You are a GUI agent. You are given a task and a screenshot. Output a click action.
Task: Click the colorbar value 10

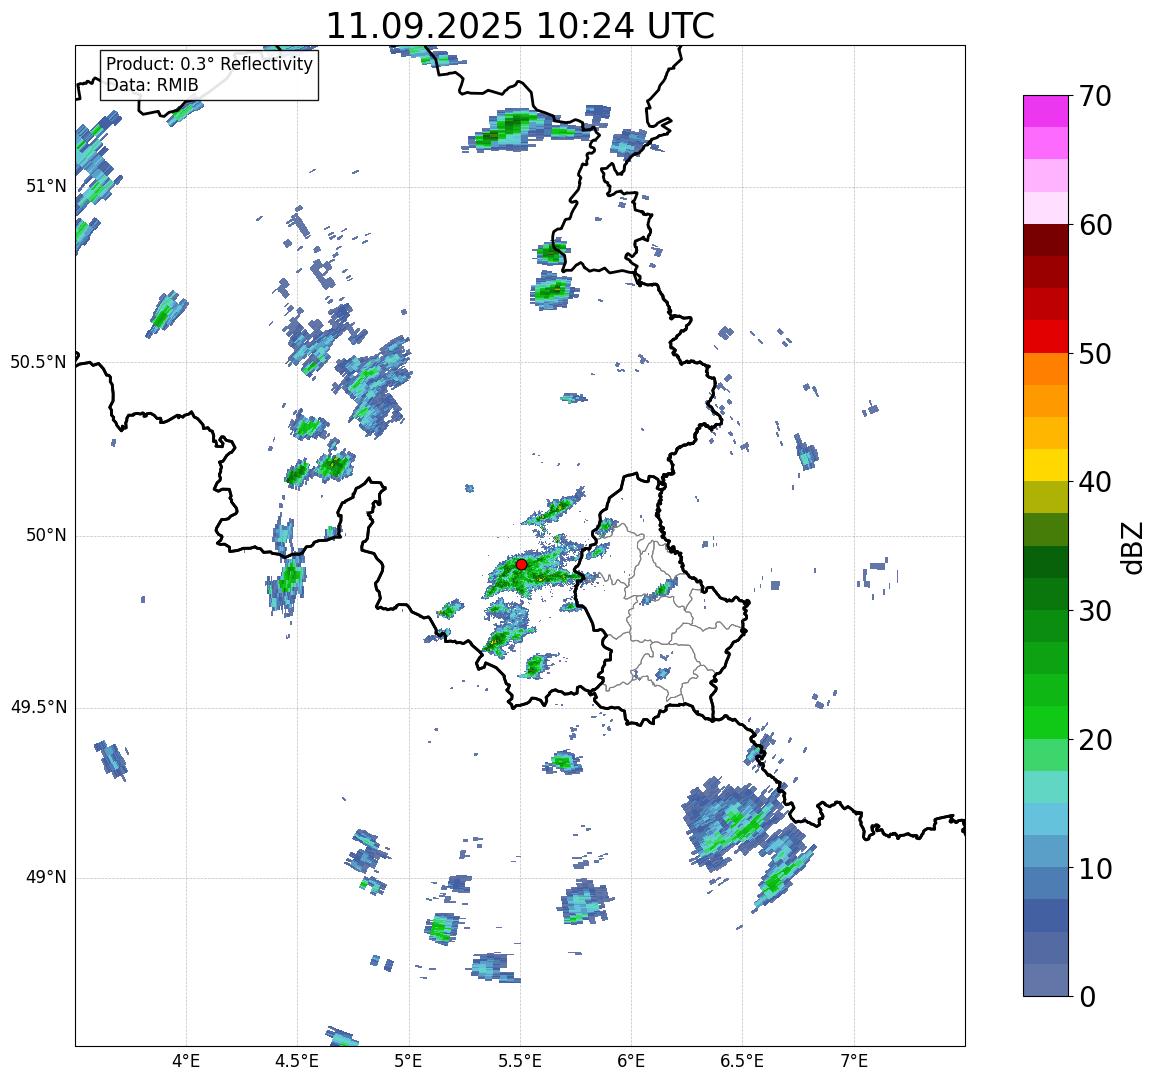(1095, 869)
